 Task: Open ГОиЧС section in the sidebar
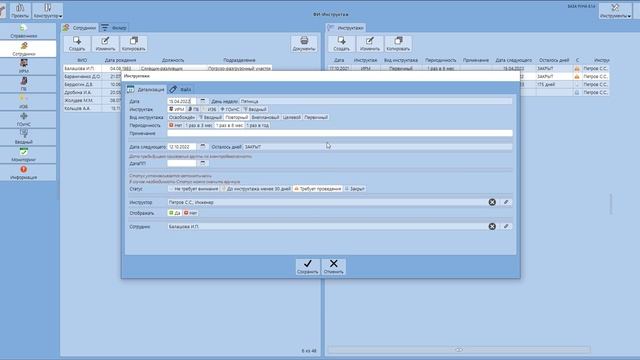click(24, 120)
